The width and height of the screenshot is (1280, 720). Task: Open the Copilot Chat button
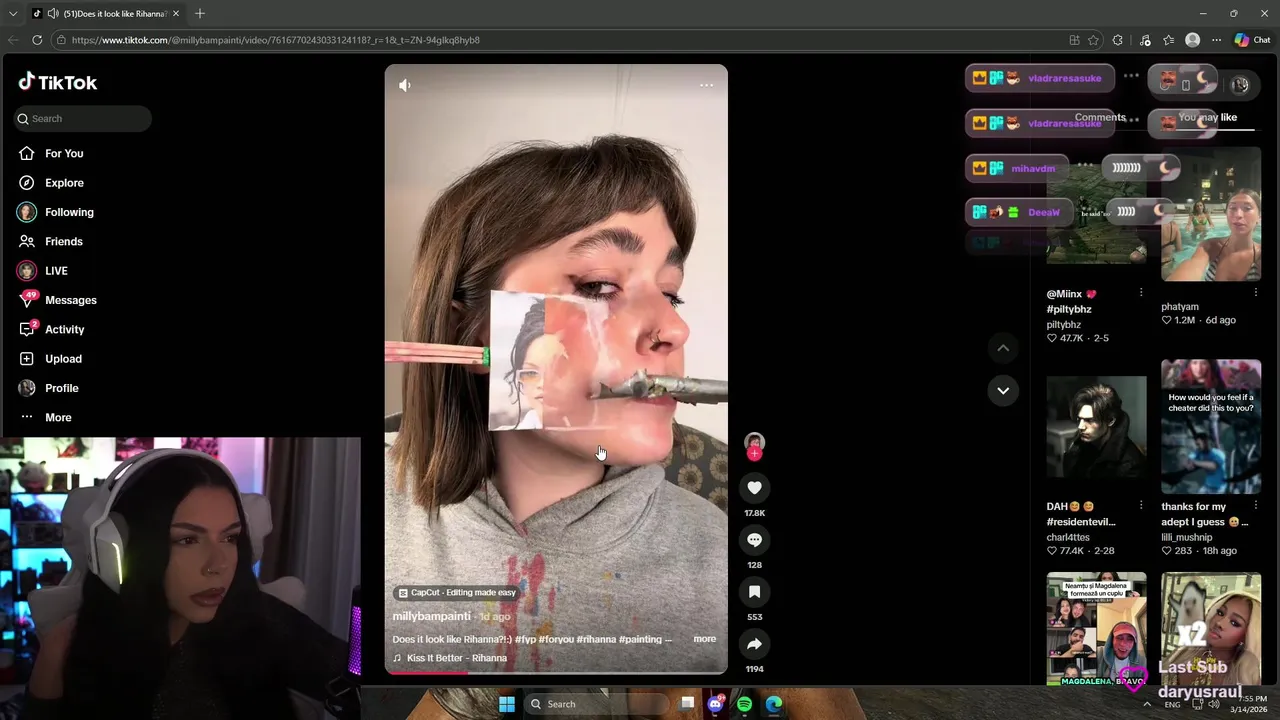pos(1252,40)
